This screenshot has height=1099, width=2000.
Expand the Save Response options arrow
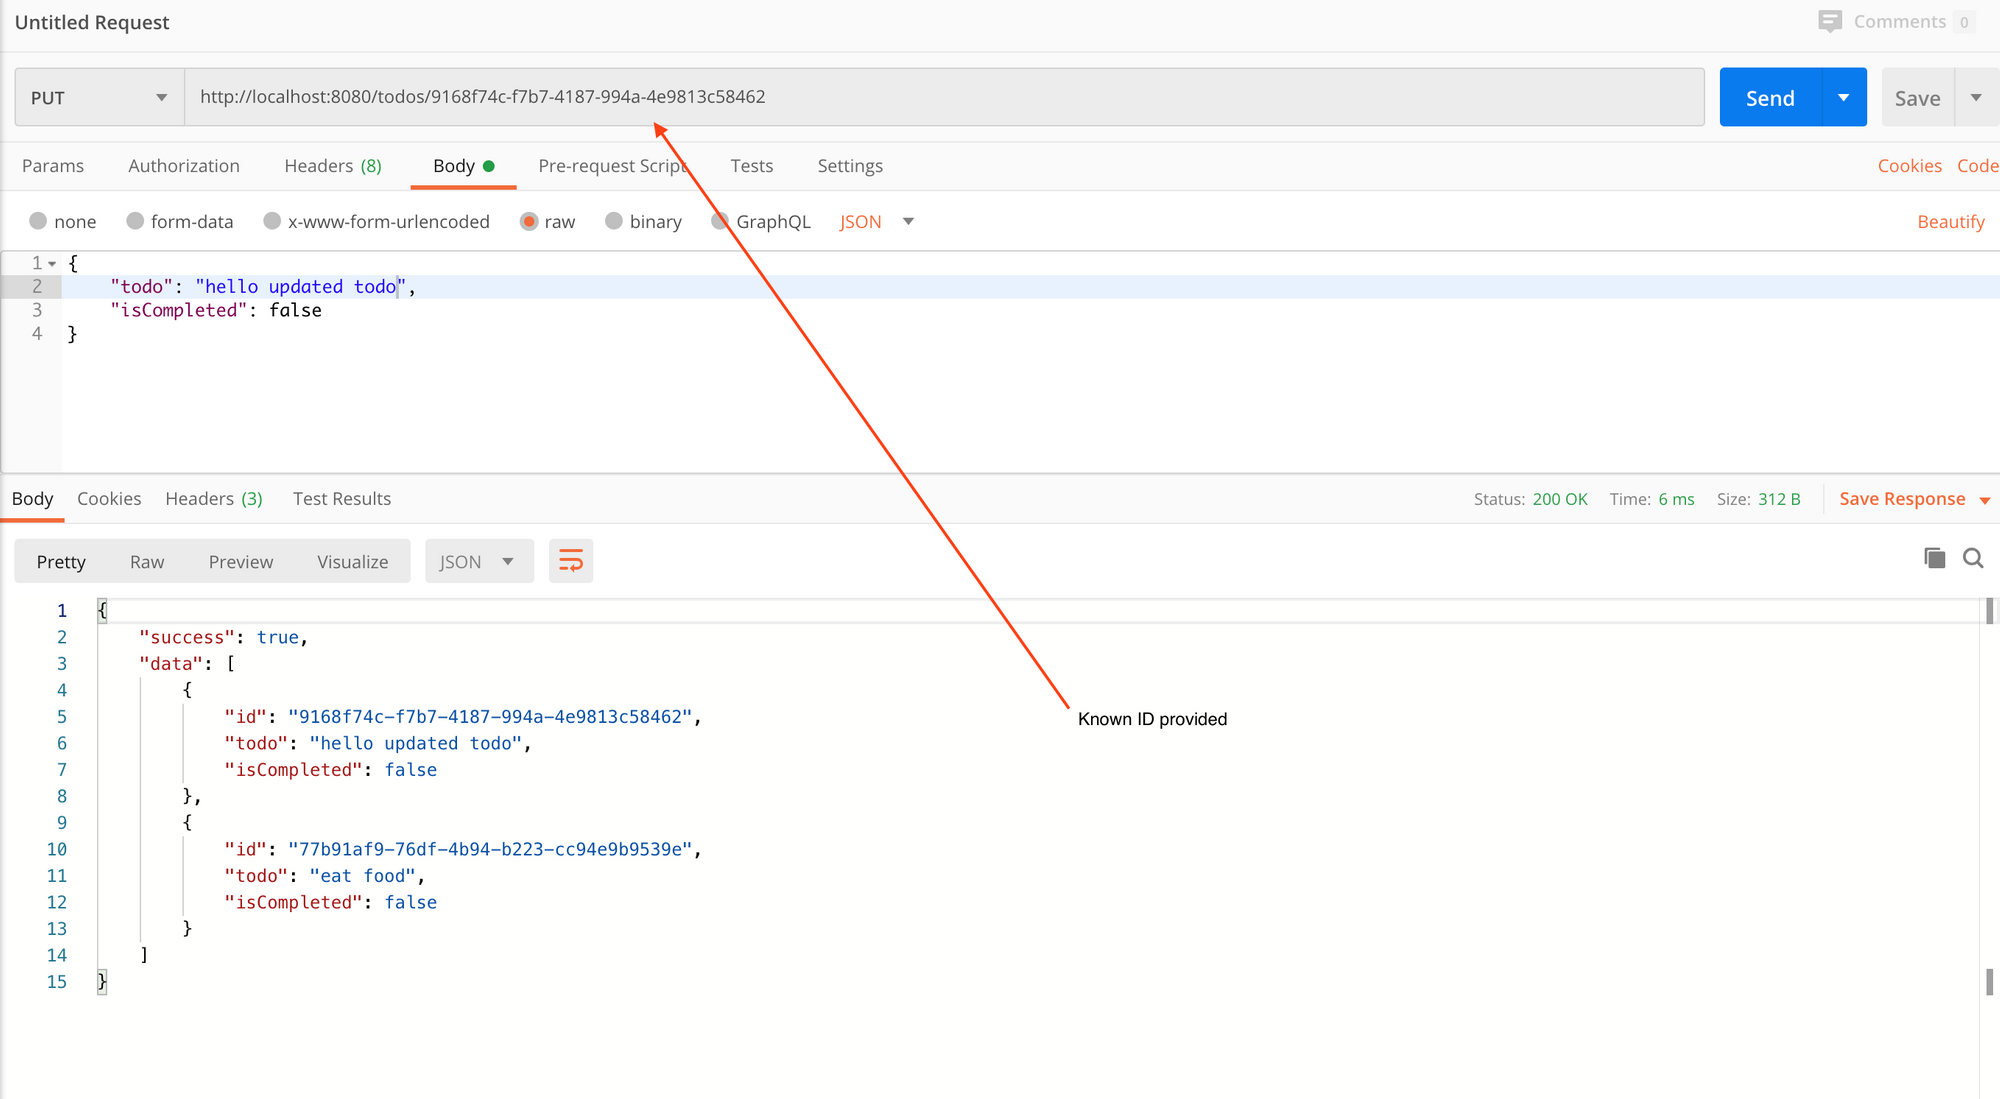pyautogui.click(x=1985, y=500)
